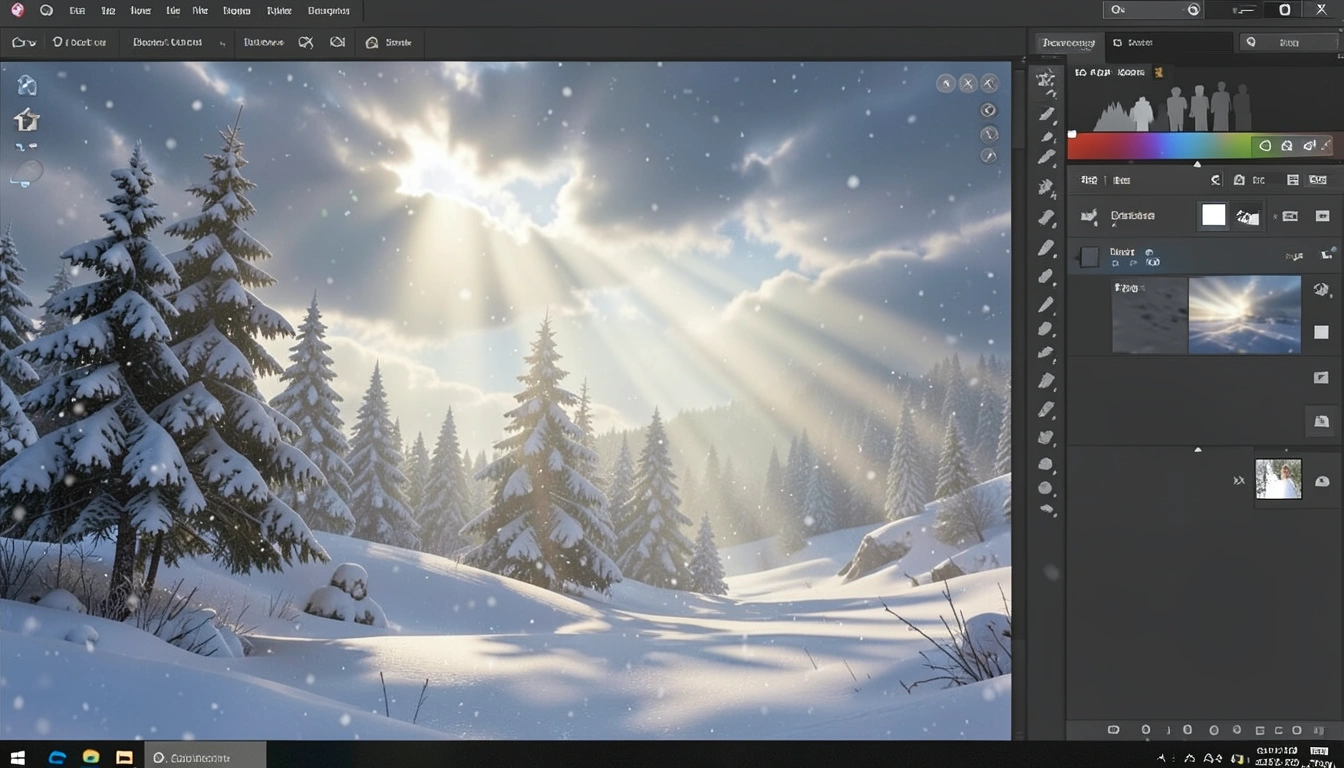Viewport: 1344px width, 768px height.
Task: Click the topmost tool in the vertical toolbar
Action: click(1046, 80)
